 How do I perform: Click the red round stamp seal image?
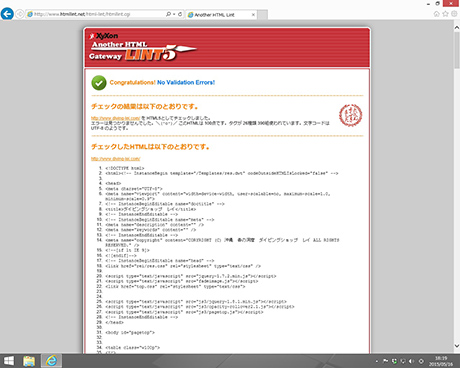[350, 115]
